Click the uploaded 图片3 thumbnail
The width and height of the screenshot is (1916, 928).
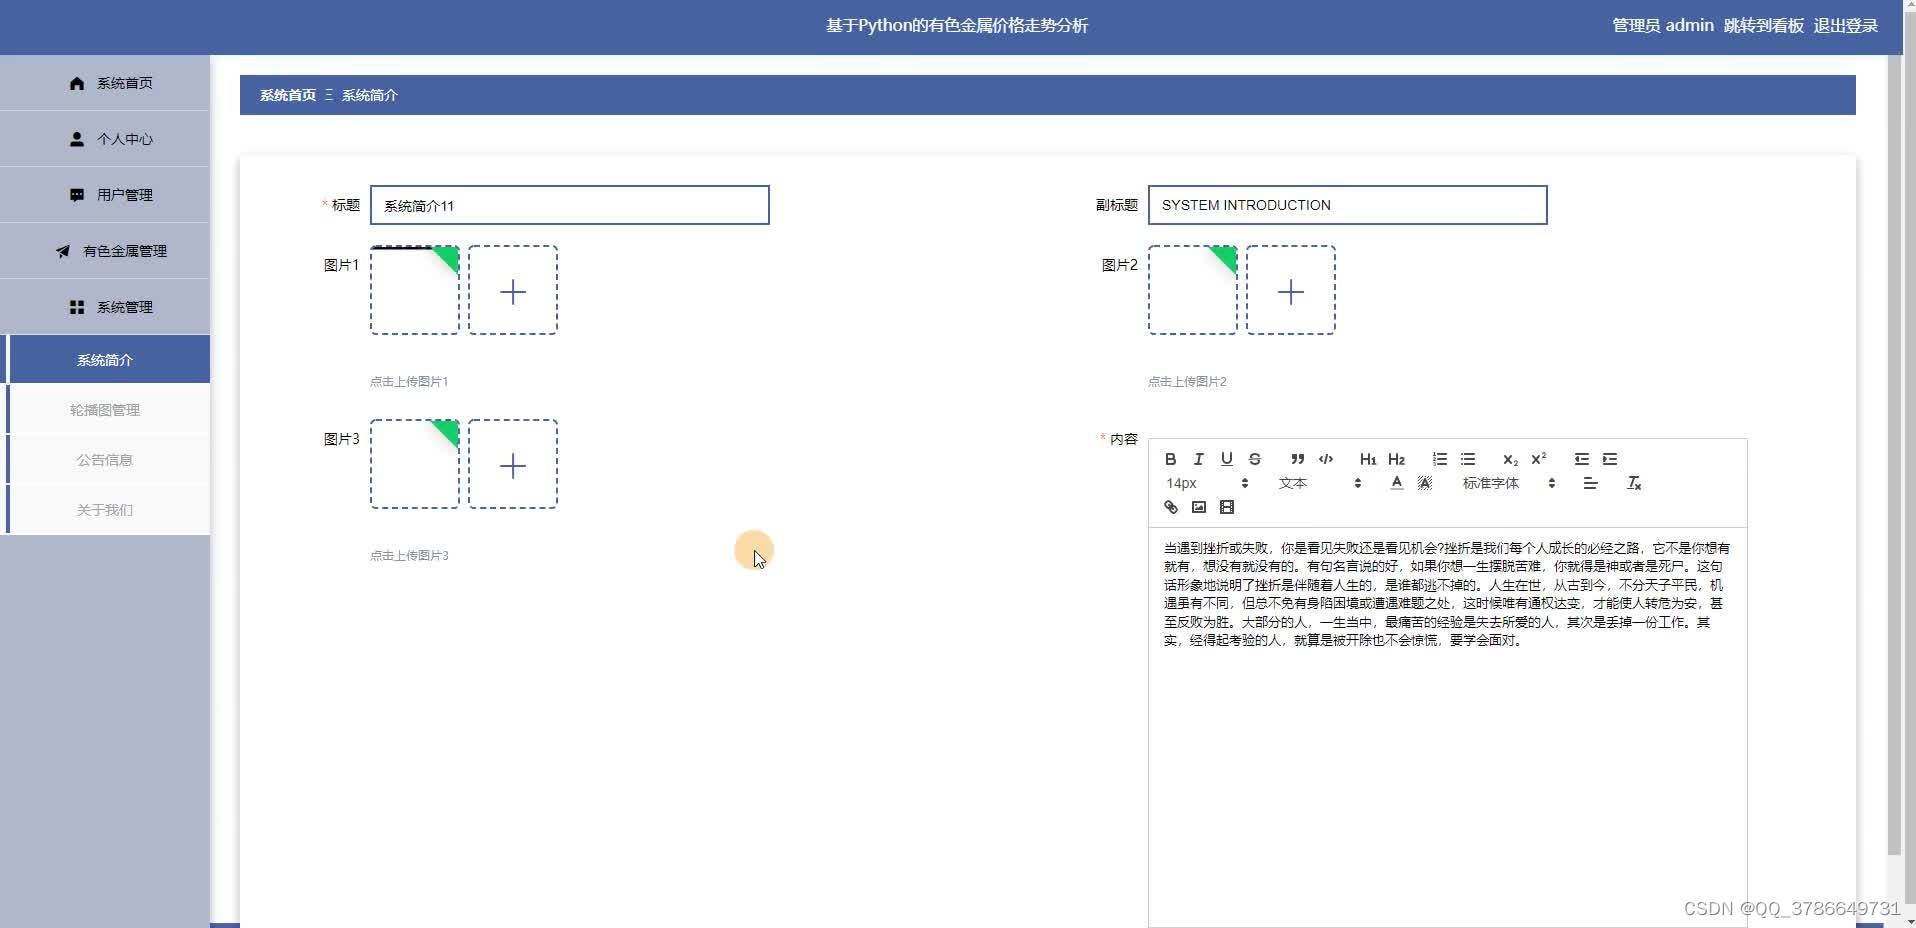point(415,464)
